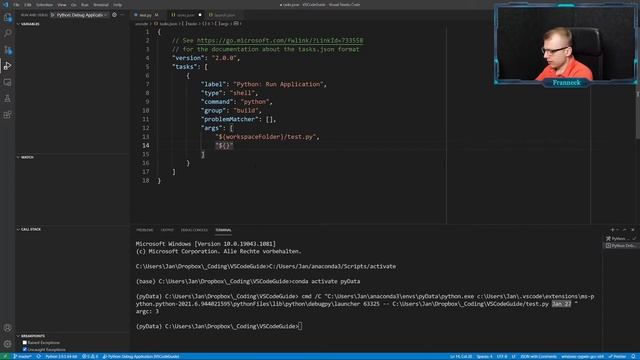Open the Help menu

pos(118,5)
